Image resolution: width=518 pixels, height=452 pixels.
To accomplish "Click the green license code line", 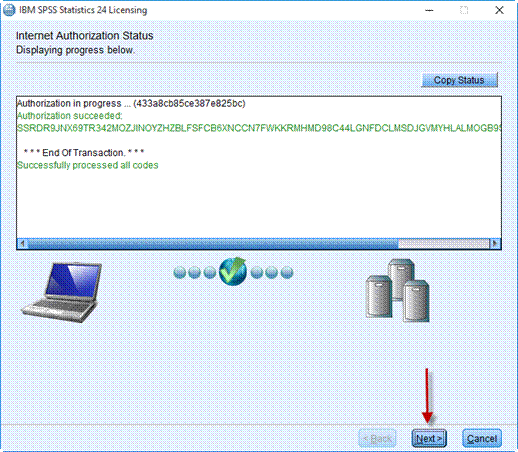I will pyautogui.click(x=259, y=128).
